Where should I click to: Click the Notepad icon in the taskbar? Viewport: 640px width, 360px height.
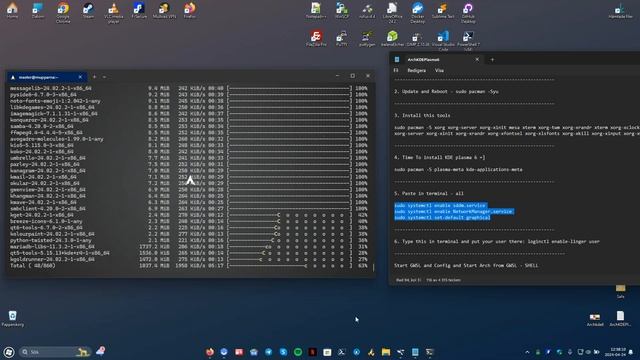tap(415, 352)
